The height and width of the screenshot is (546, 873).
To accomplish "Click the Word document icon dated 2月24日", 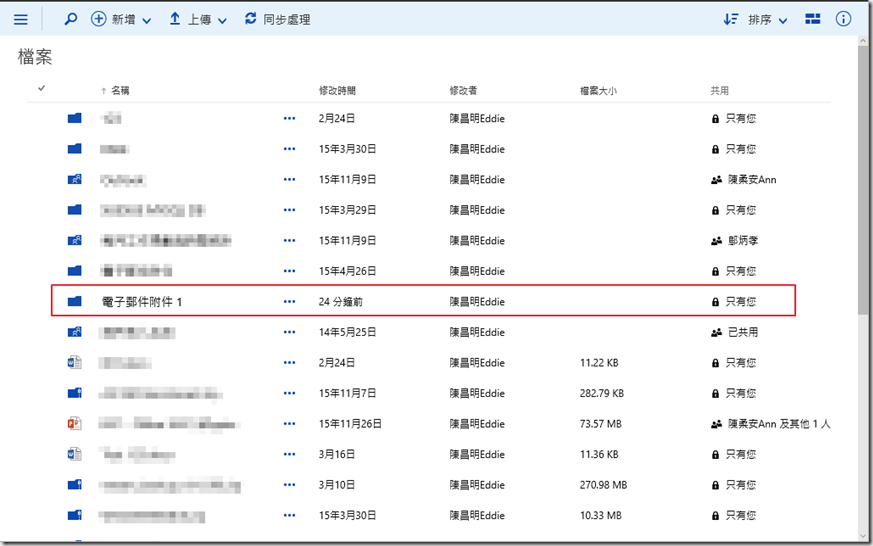I will (x=74, y=362).
